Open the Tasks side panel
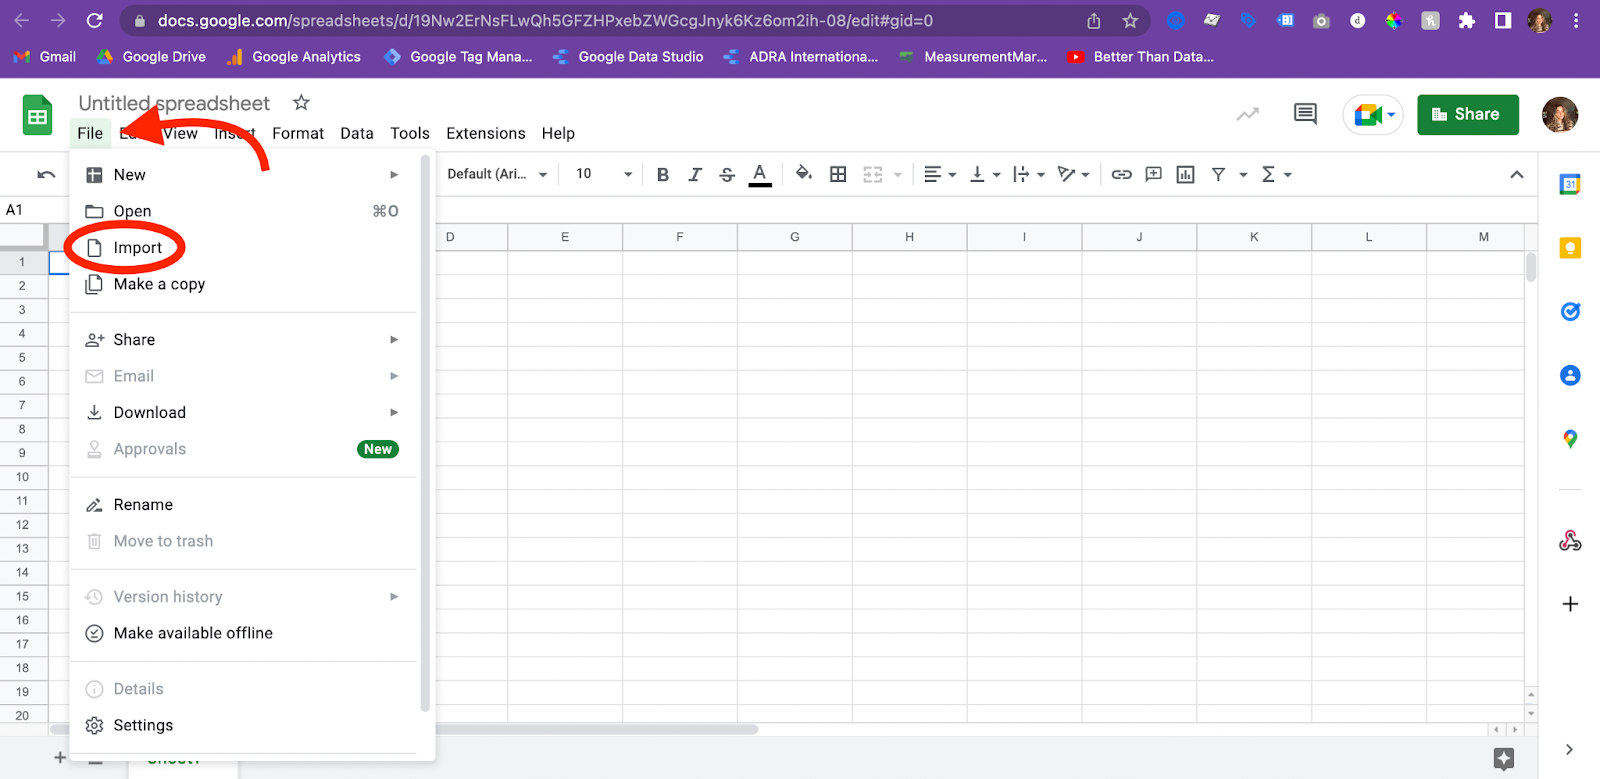The image size is (1600, 779). click(x=1570, y=312)
